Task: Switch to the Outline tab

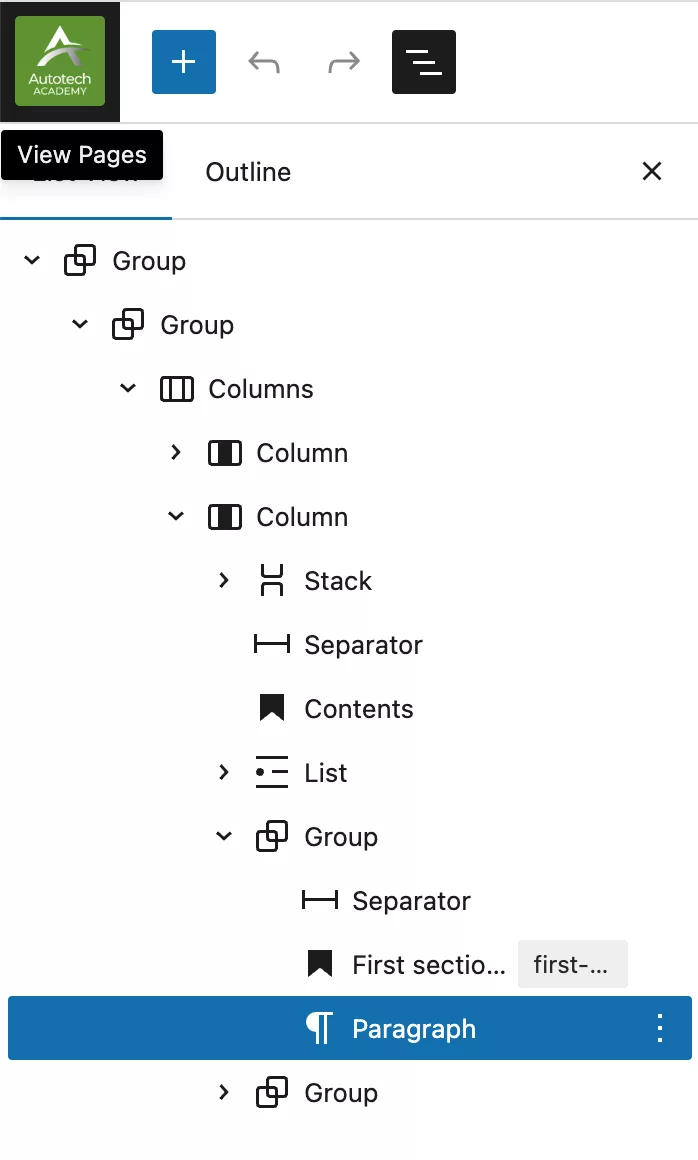Action: click(x=248, y=172)
